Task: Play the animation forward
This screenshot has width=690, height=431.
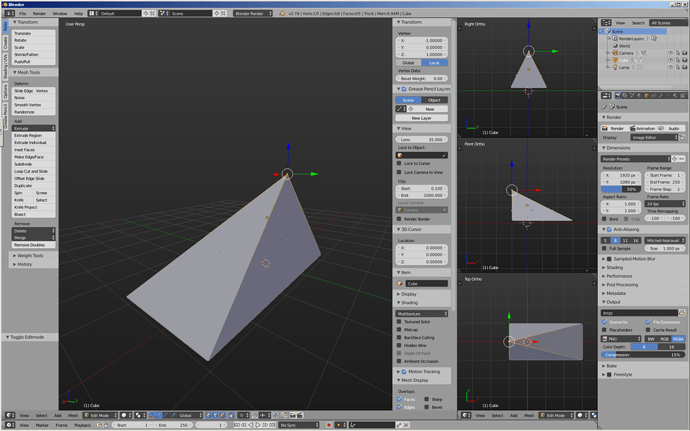Action: (x=258, y=425)
